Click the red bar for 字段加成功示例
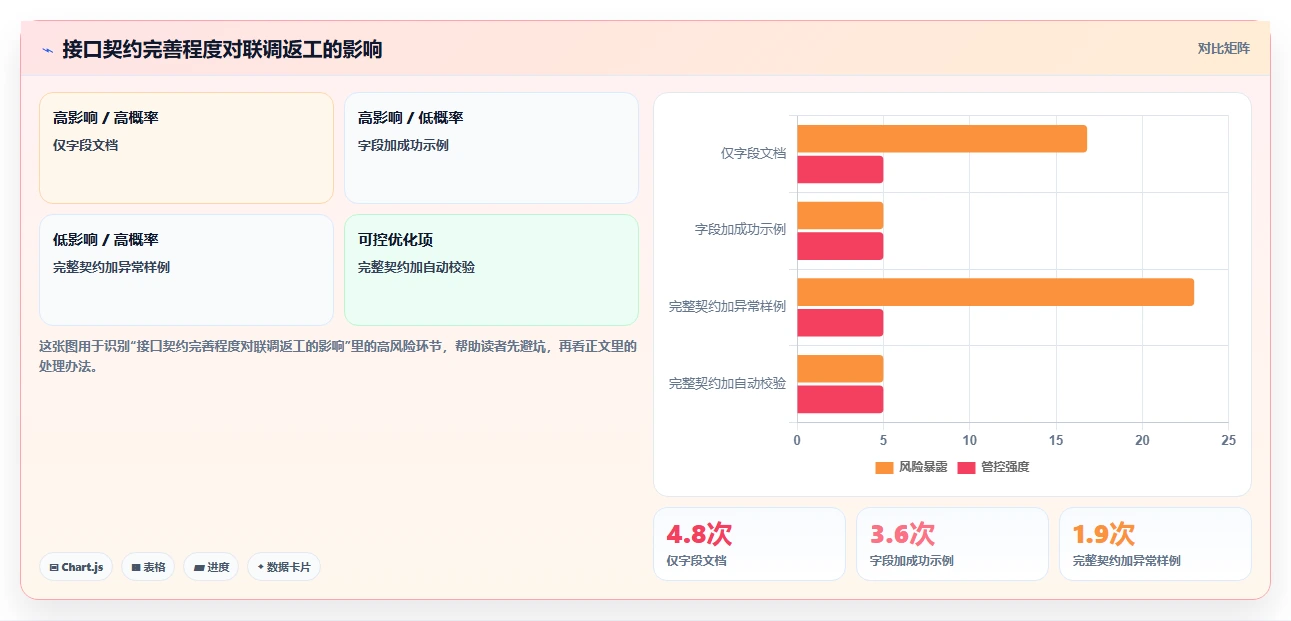This screenshot has width=1291, height=621. 840,246
